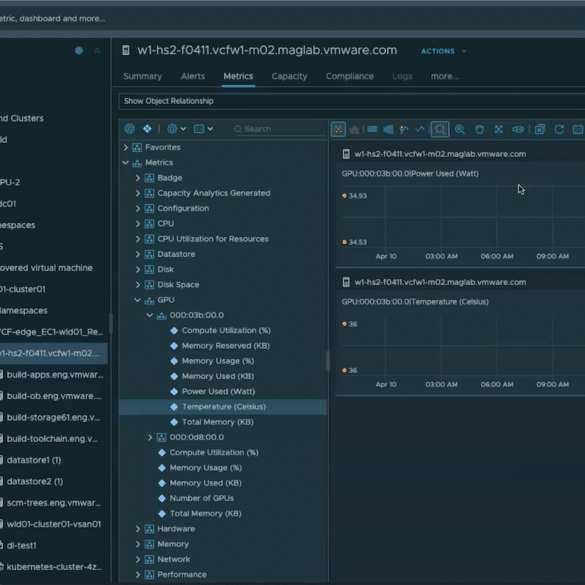Switch to the Summary tab

point(143,76)
